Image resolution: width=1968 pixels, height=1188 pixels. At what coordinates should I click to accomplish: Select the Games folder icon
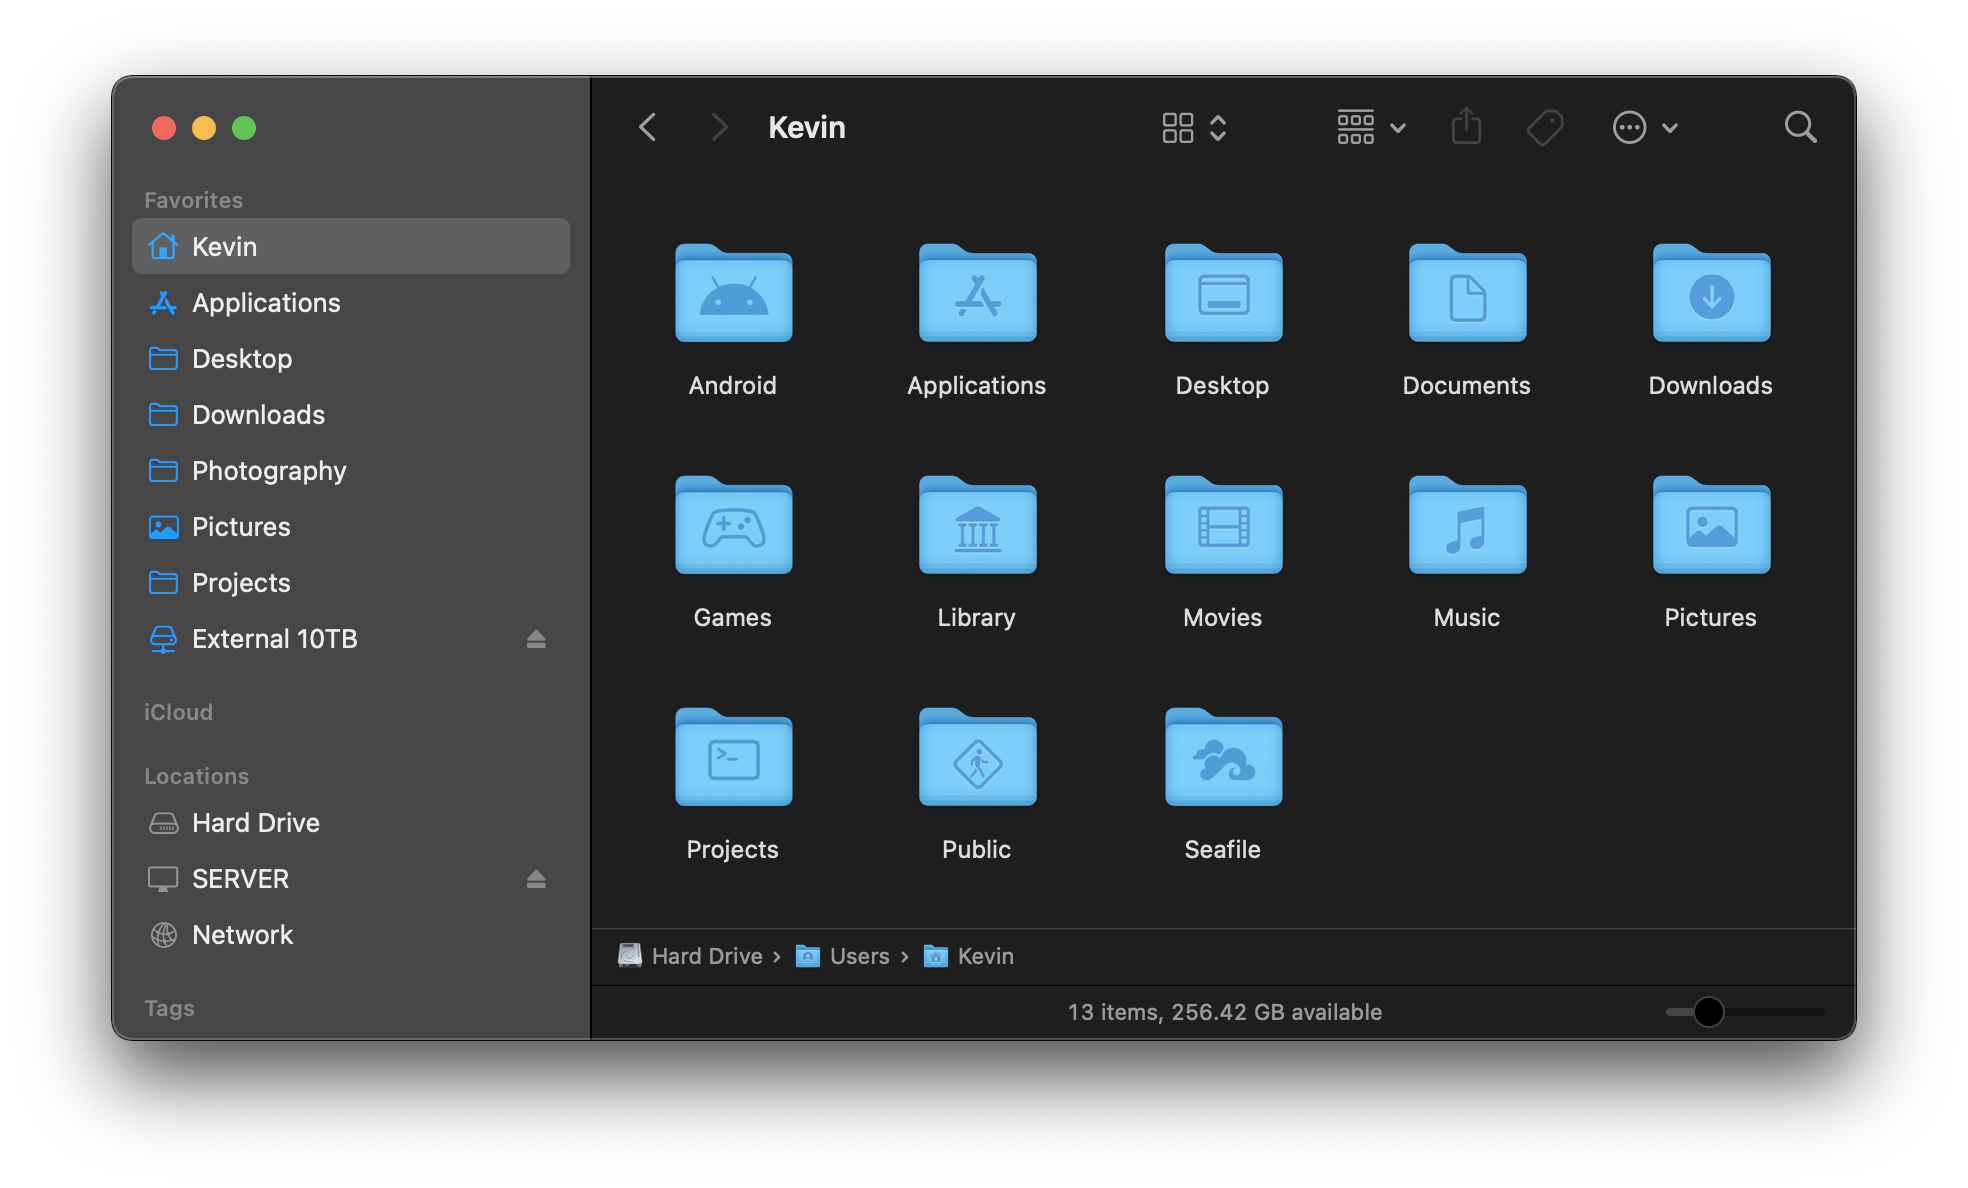tap(733, 527)
